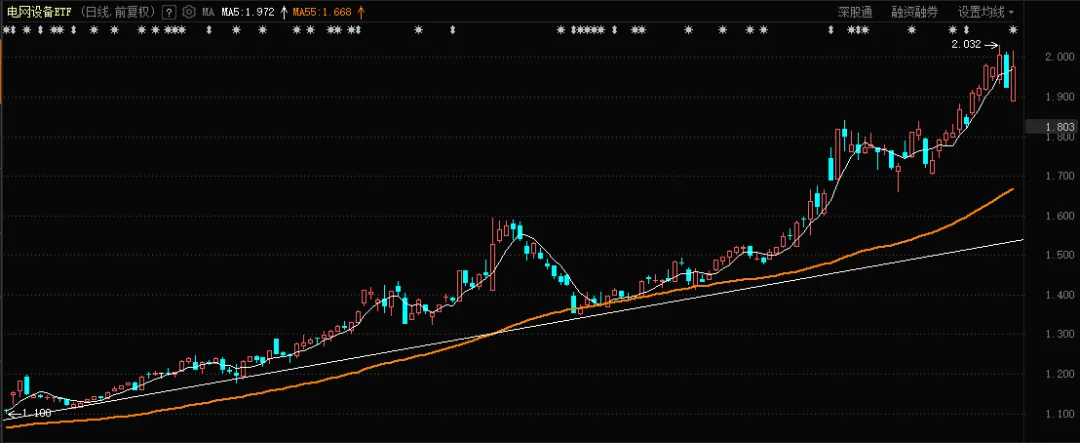
Task: Click the MA55:1.668 value
Action: (x=322, y=12)
